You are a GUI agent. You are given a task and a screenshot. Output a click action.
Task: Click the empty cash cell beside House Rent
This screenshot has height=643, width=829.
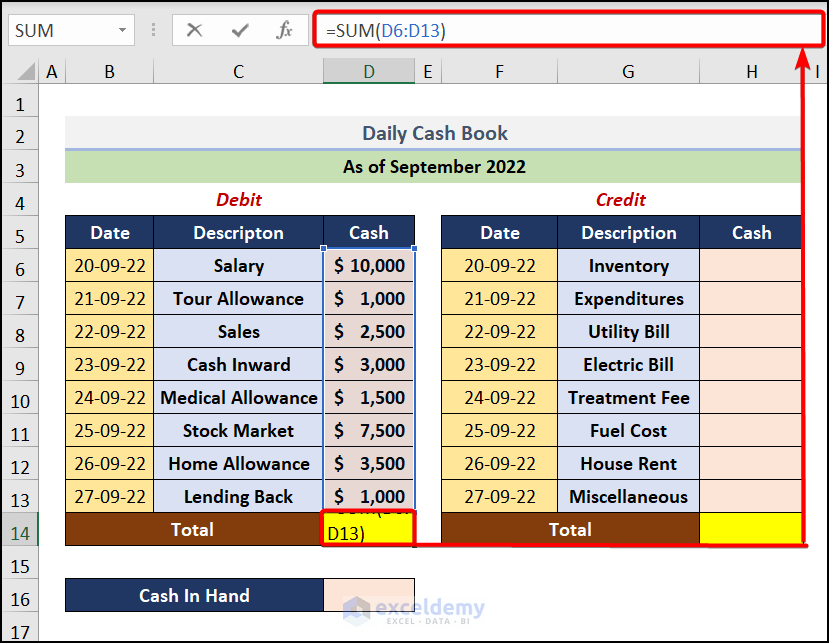[x=750, y=464]
